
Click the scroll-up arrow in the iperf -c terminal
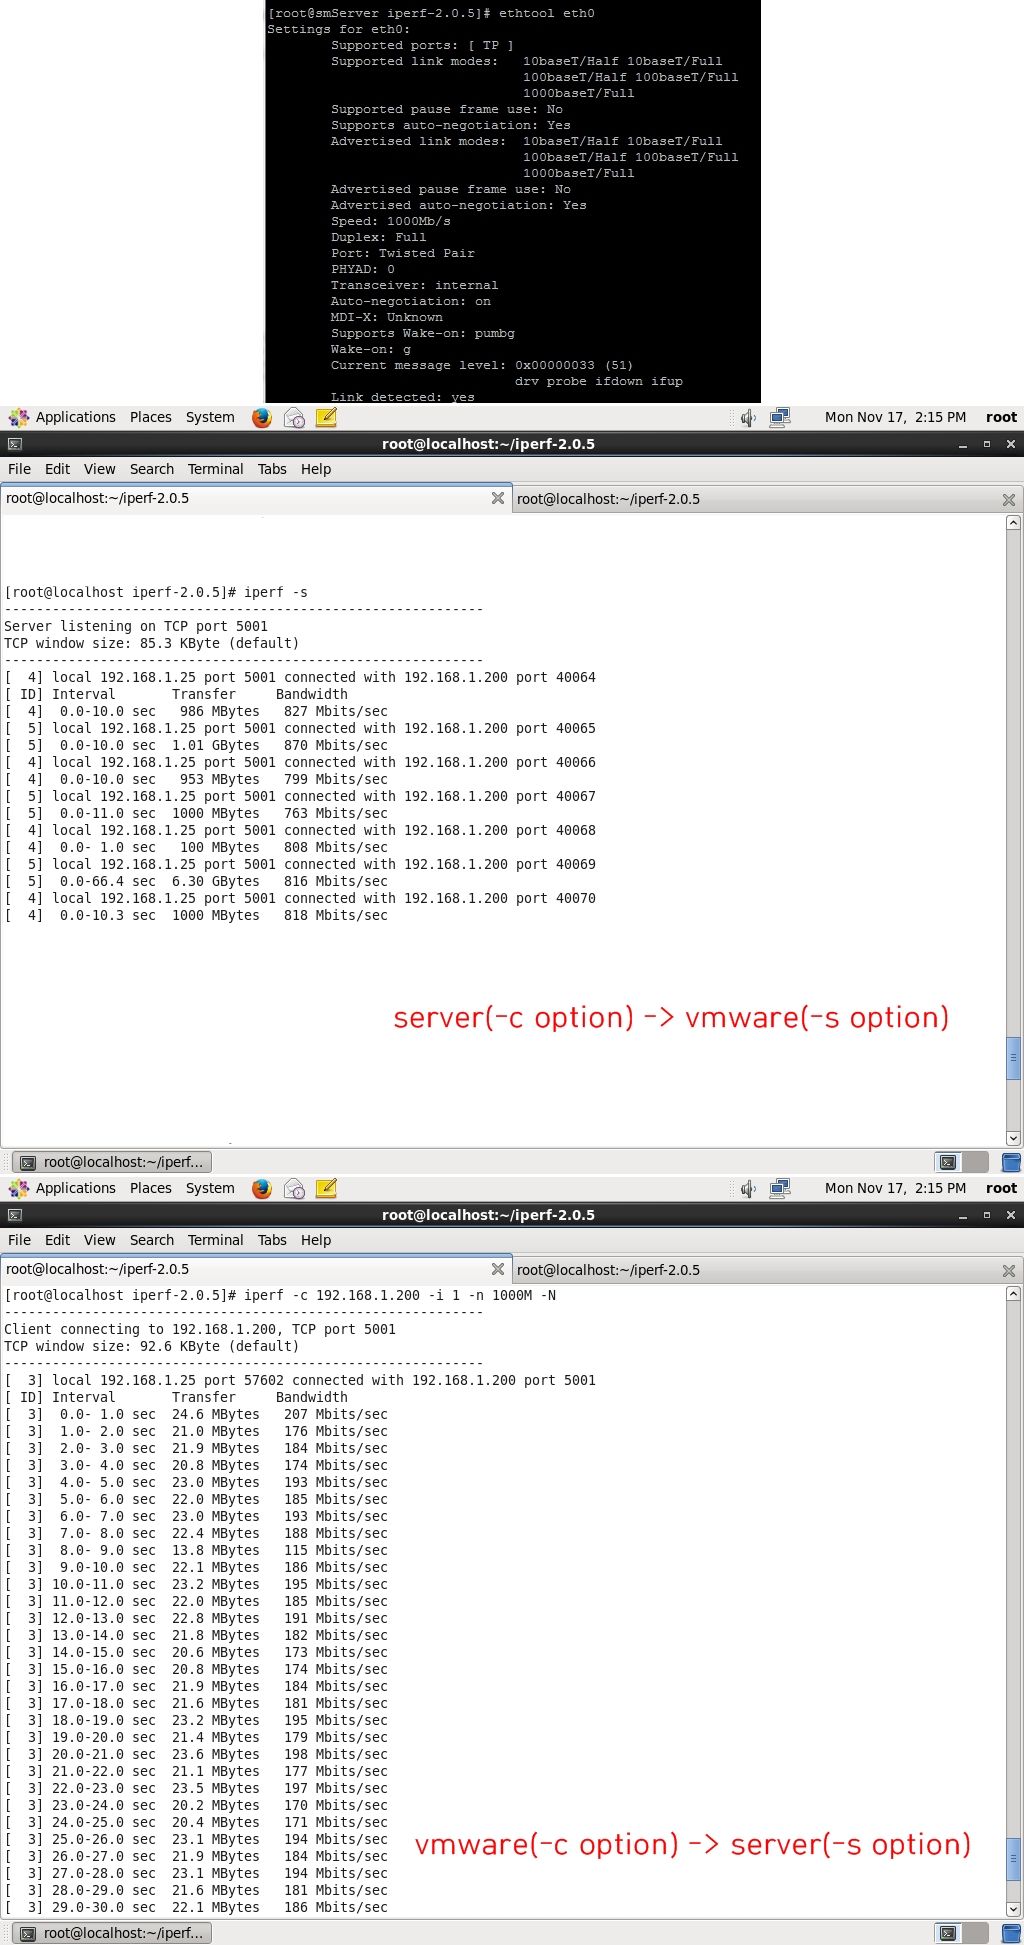pos(1013,1294)
